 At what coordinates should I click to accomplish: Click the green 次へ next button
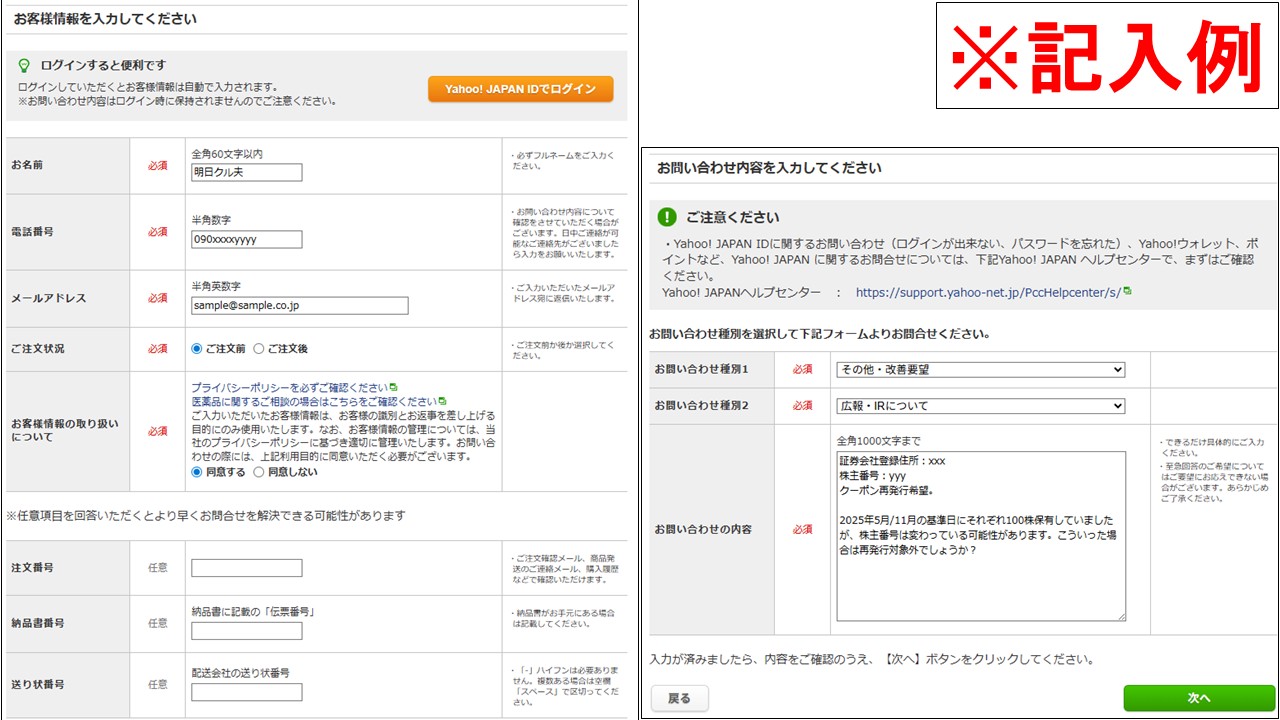(1198, 698)
